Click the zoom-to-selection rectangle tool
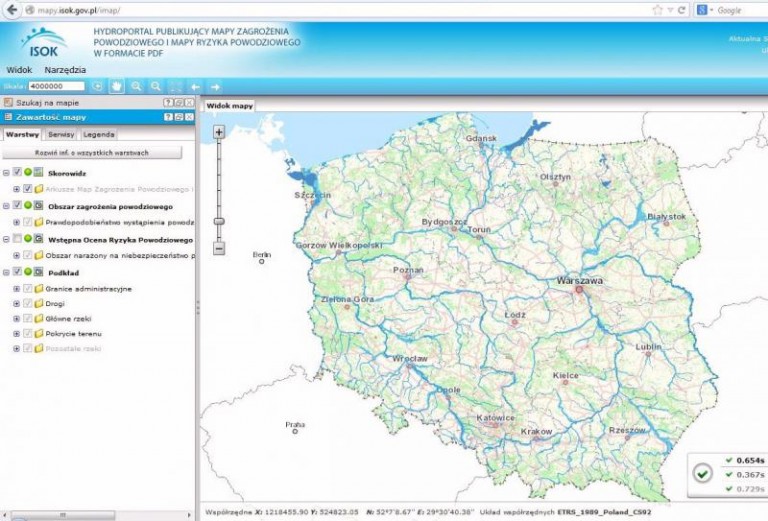 point(175,87)
